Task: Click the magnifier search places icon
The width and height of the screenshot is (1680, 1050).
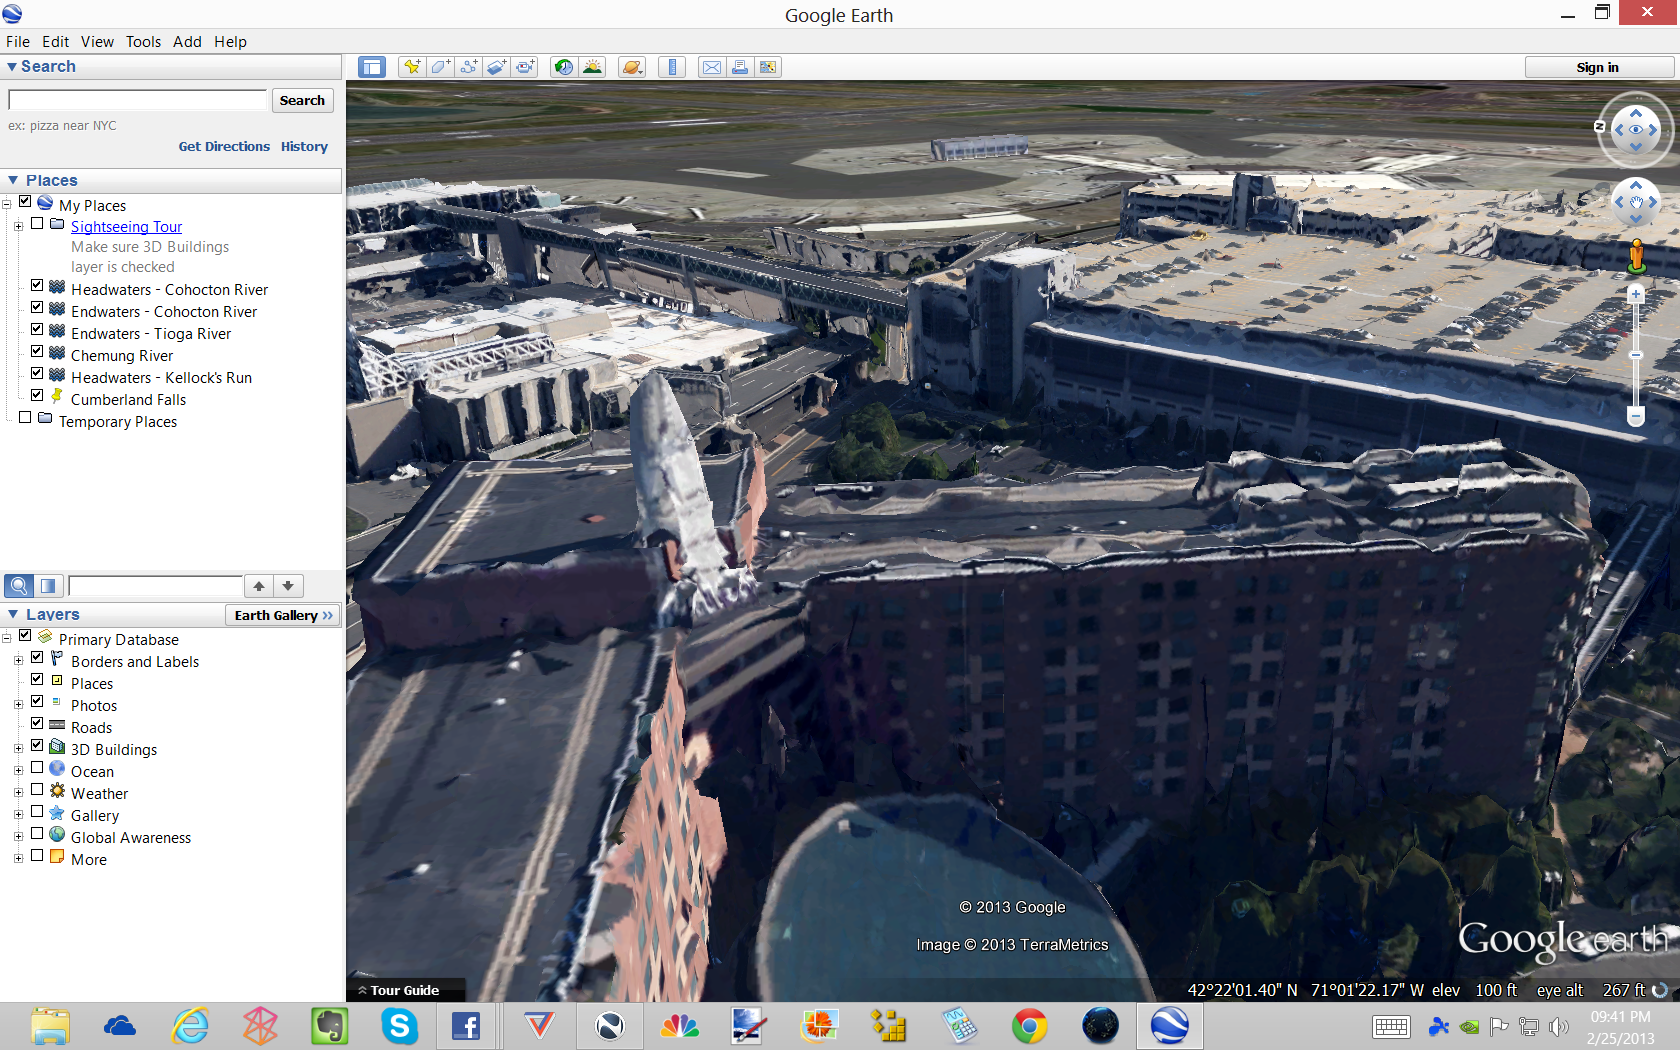Action: click(x=19, y=586)
